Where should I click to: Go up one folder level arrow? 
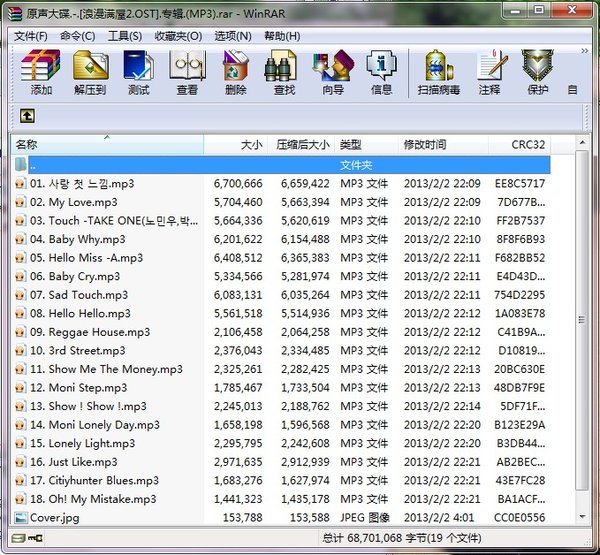(x=27, y=116)
